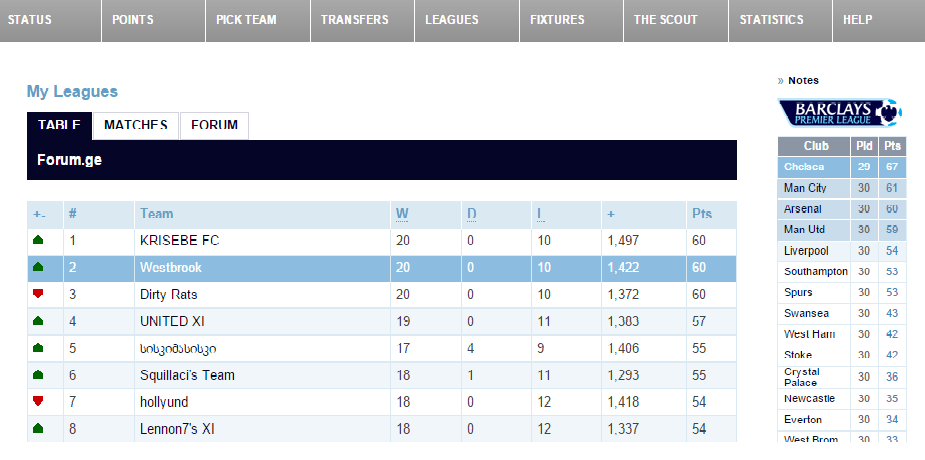Click the green up arrow beside Westbrook
925x460 pixels.
point(39,267)
